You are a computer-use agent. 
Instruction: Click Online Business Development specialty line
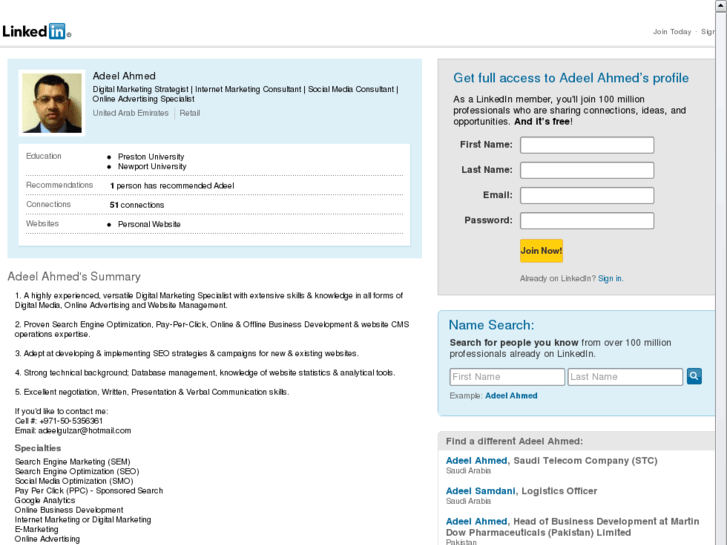pos(69,510)
